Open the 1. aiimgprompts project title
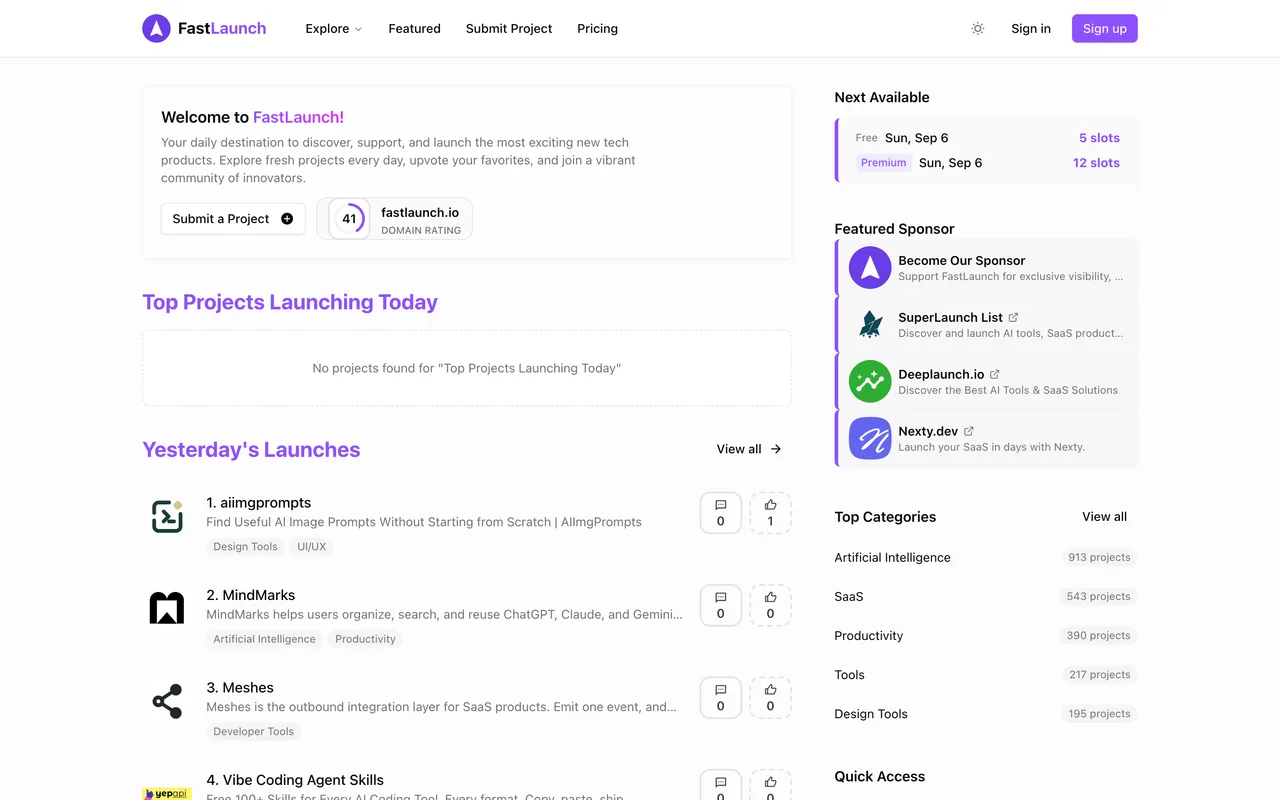This screenshot has width=1280, height=800. [x=259, y=503]
